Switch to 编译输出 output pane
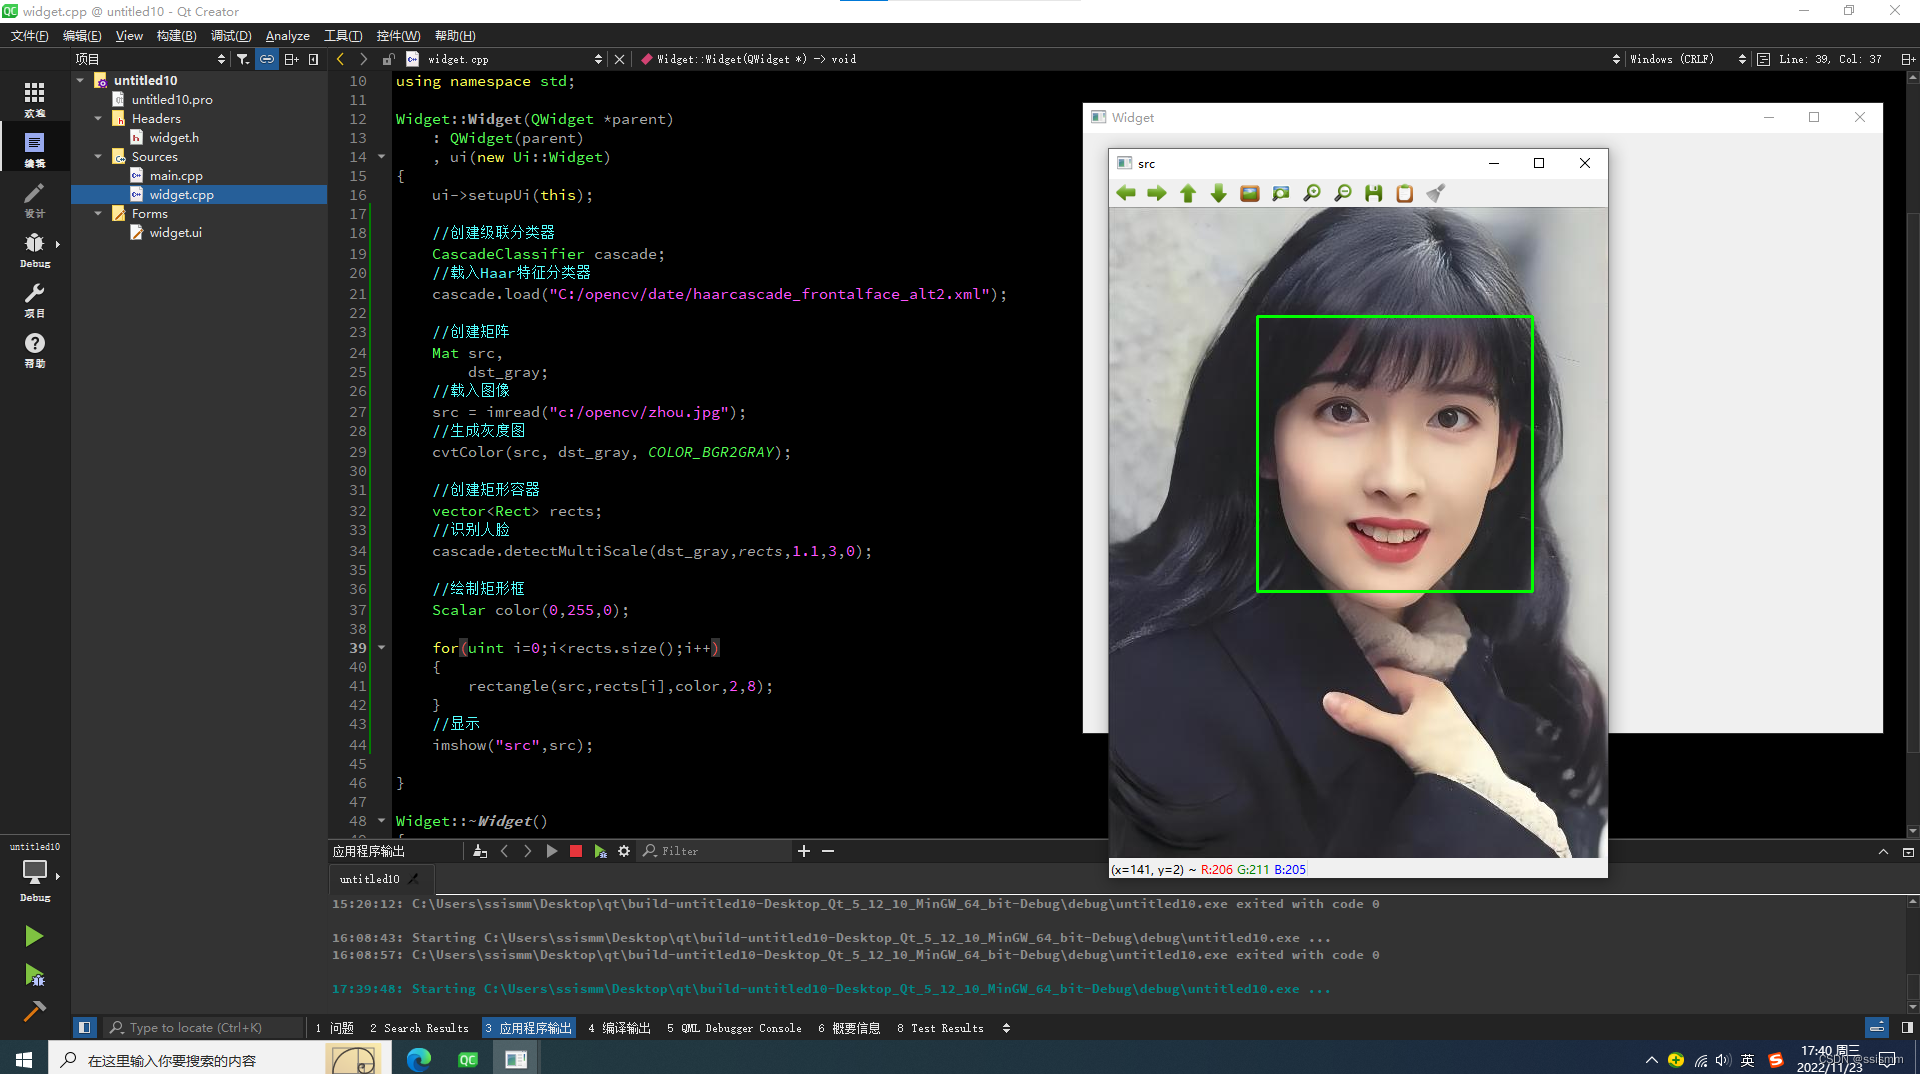Screen dimensions: 1920x1074 pyautogui.click(x=619, y=1028)
